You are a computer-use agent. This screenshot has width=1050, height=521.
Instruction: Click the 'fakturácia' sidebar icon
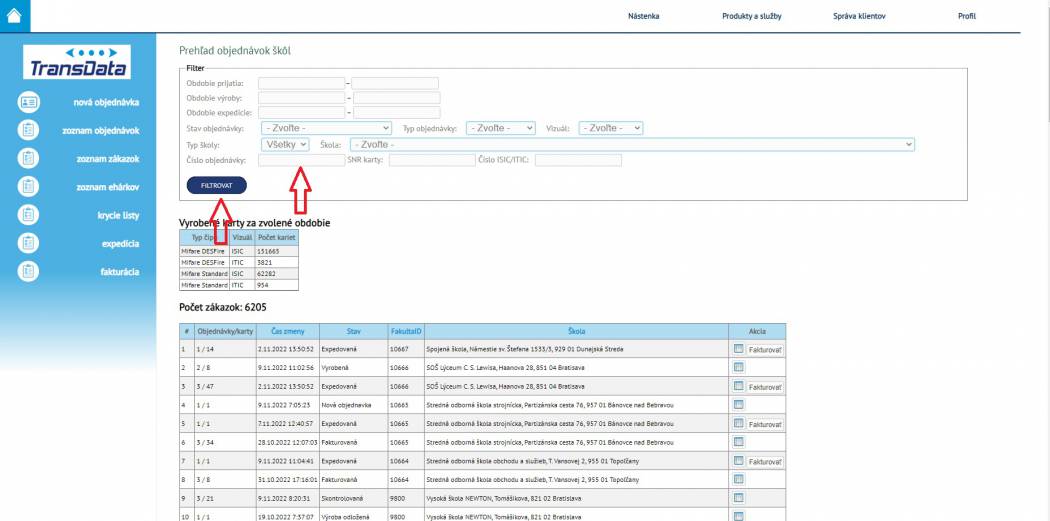pos(29,271)
